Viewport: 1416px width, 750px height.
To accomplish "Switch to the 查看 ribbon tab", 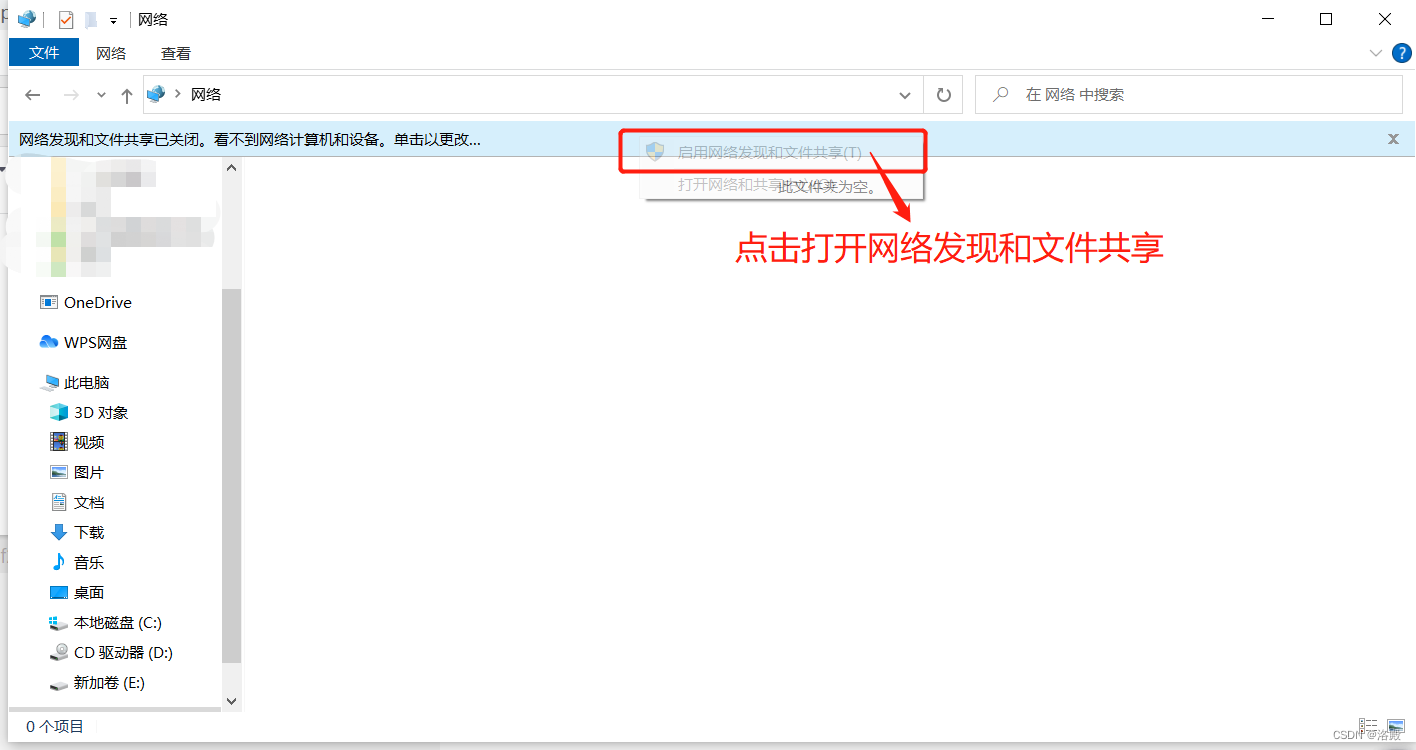I will click(176, 53).
